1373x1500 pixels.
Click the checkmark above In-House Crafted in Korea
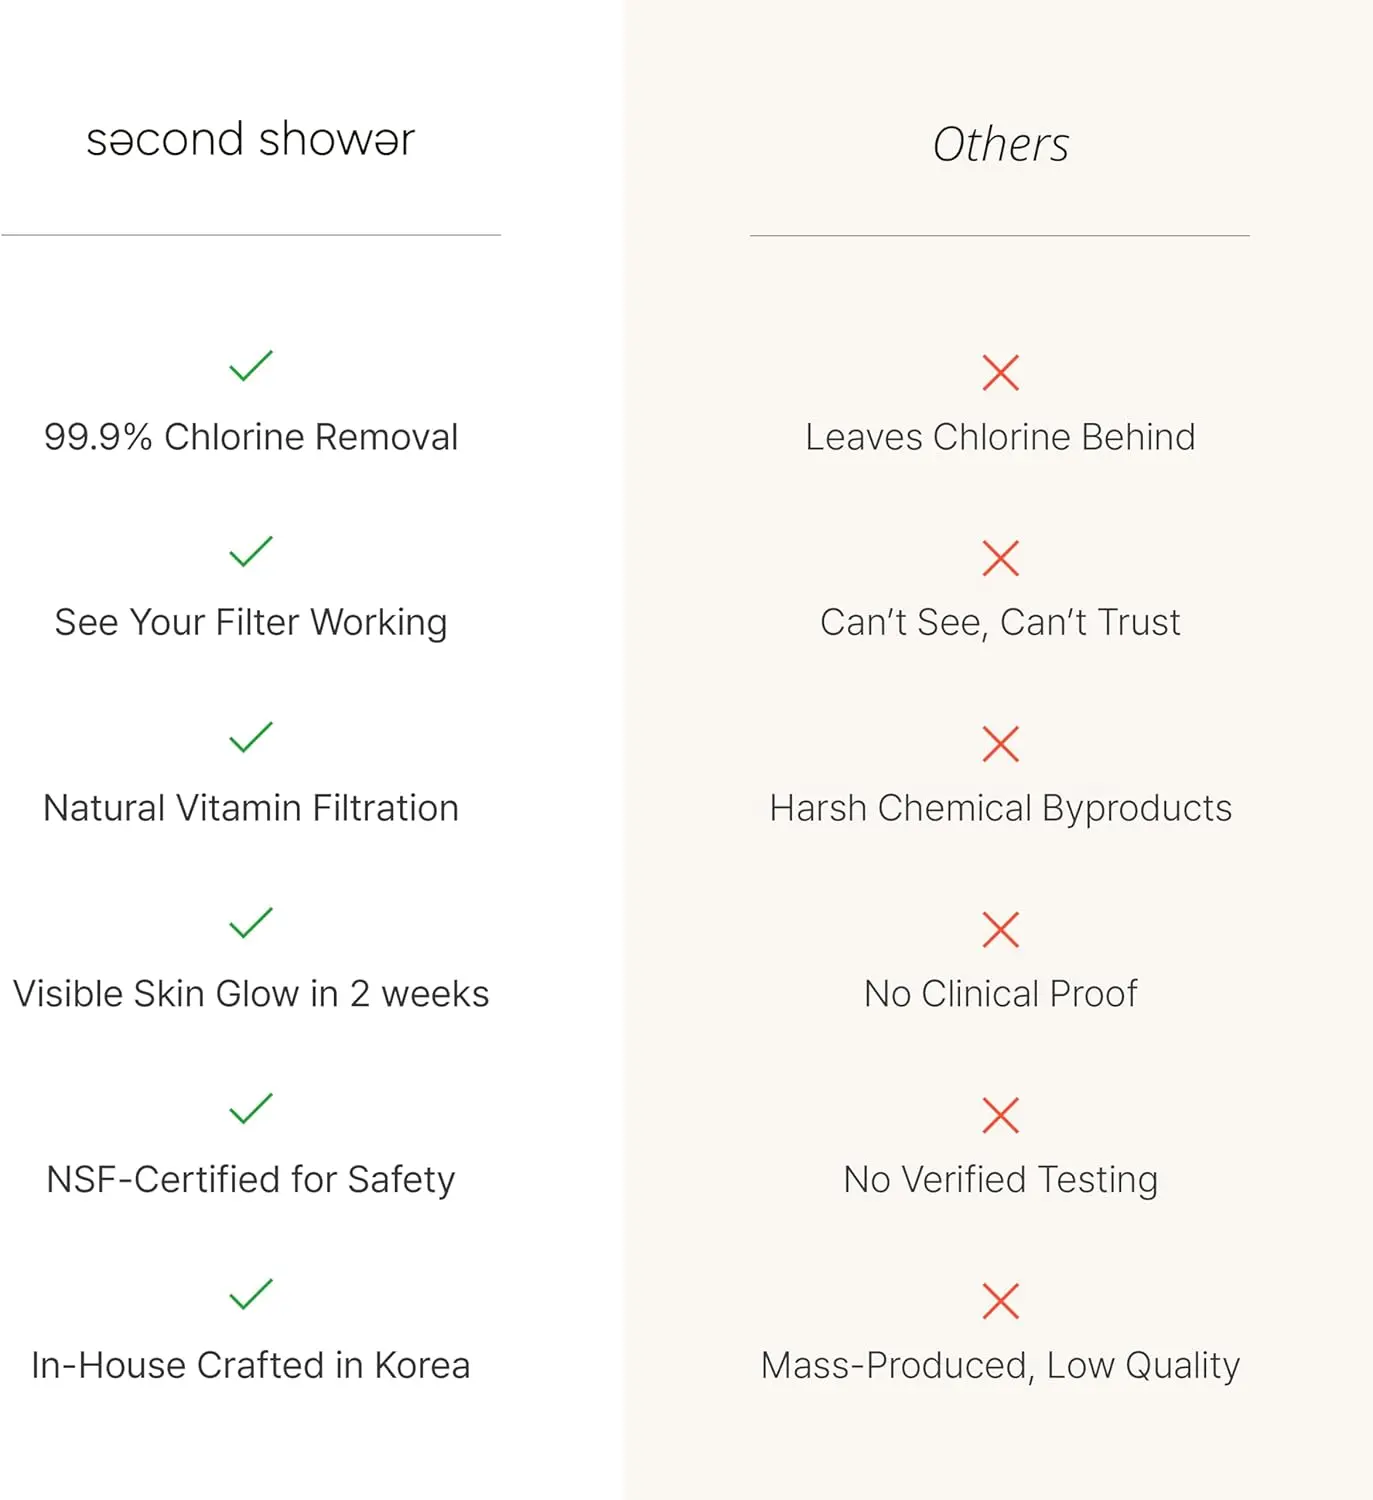250,1294
